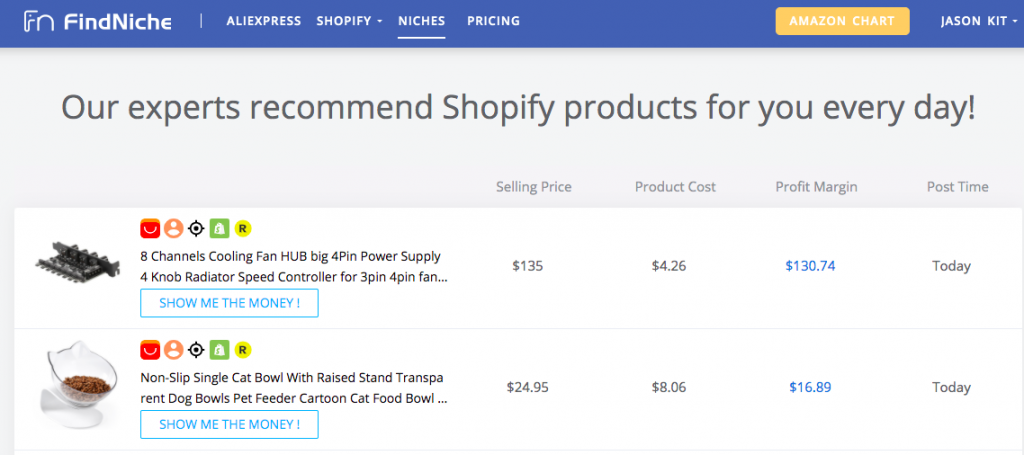Click Show Me The Money for cooling fan
This screenshot has height=455, width=1024.
(x=229, y=303)
